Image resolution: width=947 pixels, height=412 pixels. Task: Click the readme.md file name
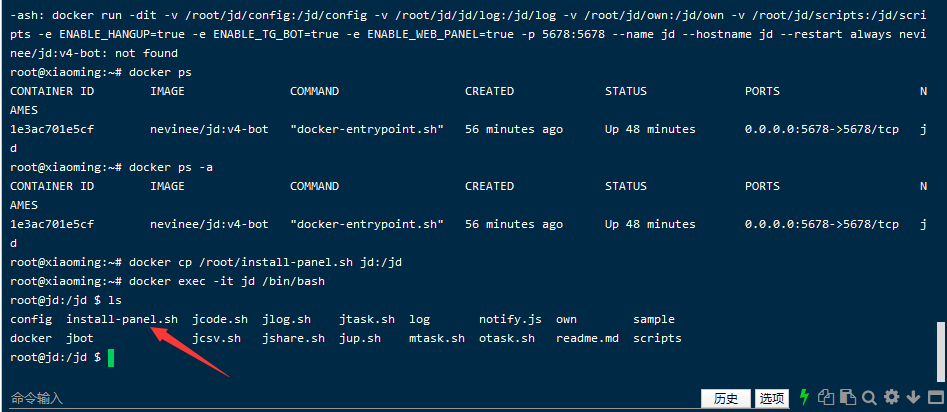(x=587, y=338)
